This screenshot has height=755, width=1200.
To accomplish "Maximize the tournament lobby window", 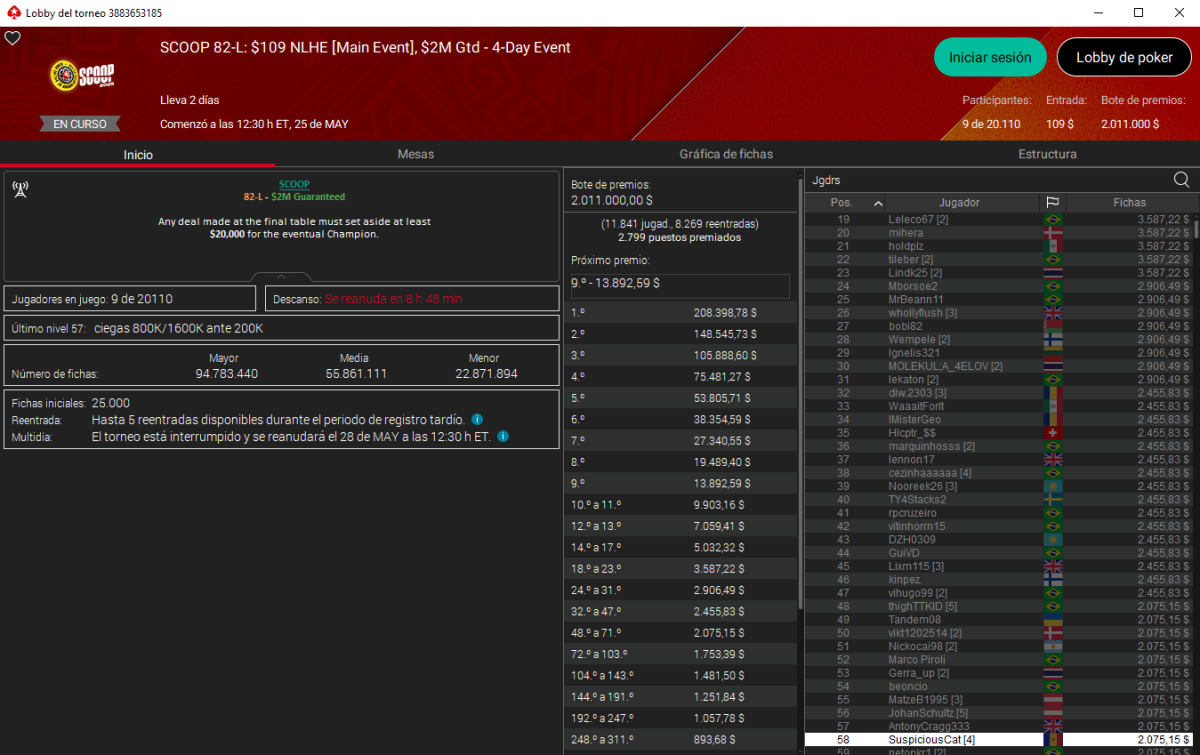I will (x=1138, y=13).
